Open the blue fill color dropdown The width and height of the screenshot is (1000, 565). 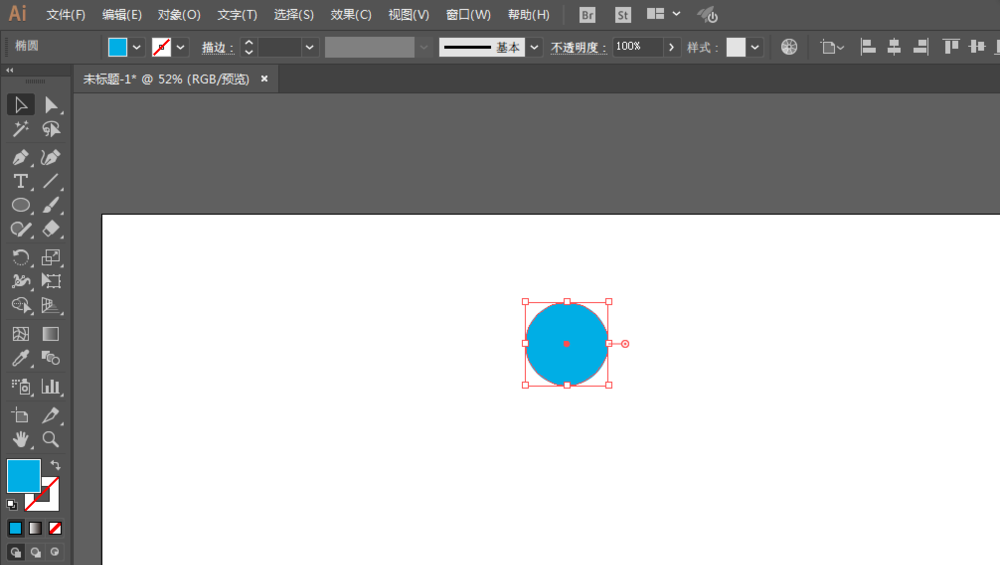click(136, 47)
